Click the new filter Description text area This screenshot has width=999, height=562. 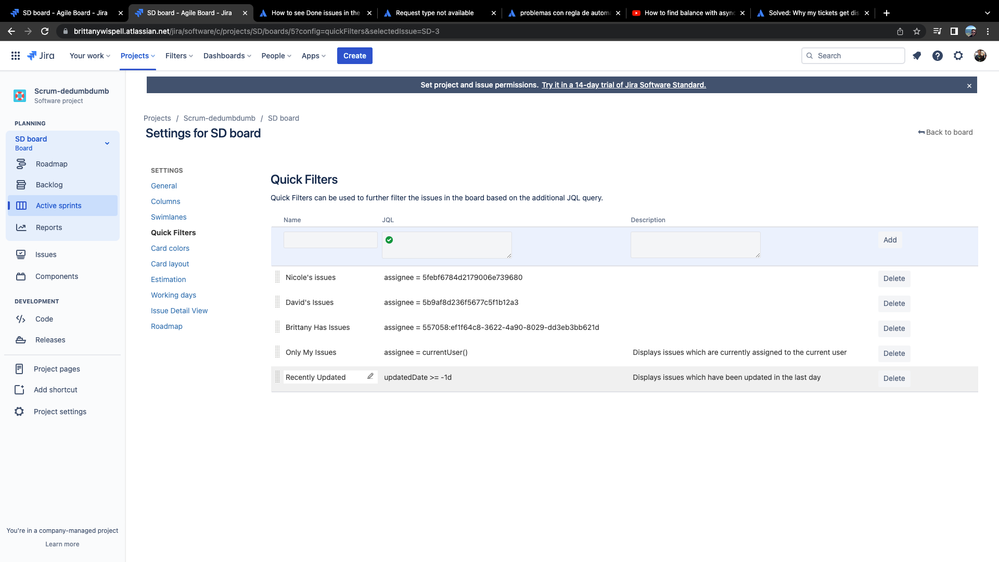point(695,245)
